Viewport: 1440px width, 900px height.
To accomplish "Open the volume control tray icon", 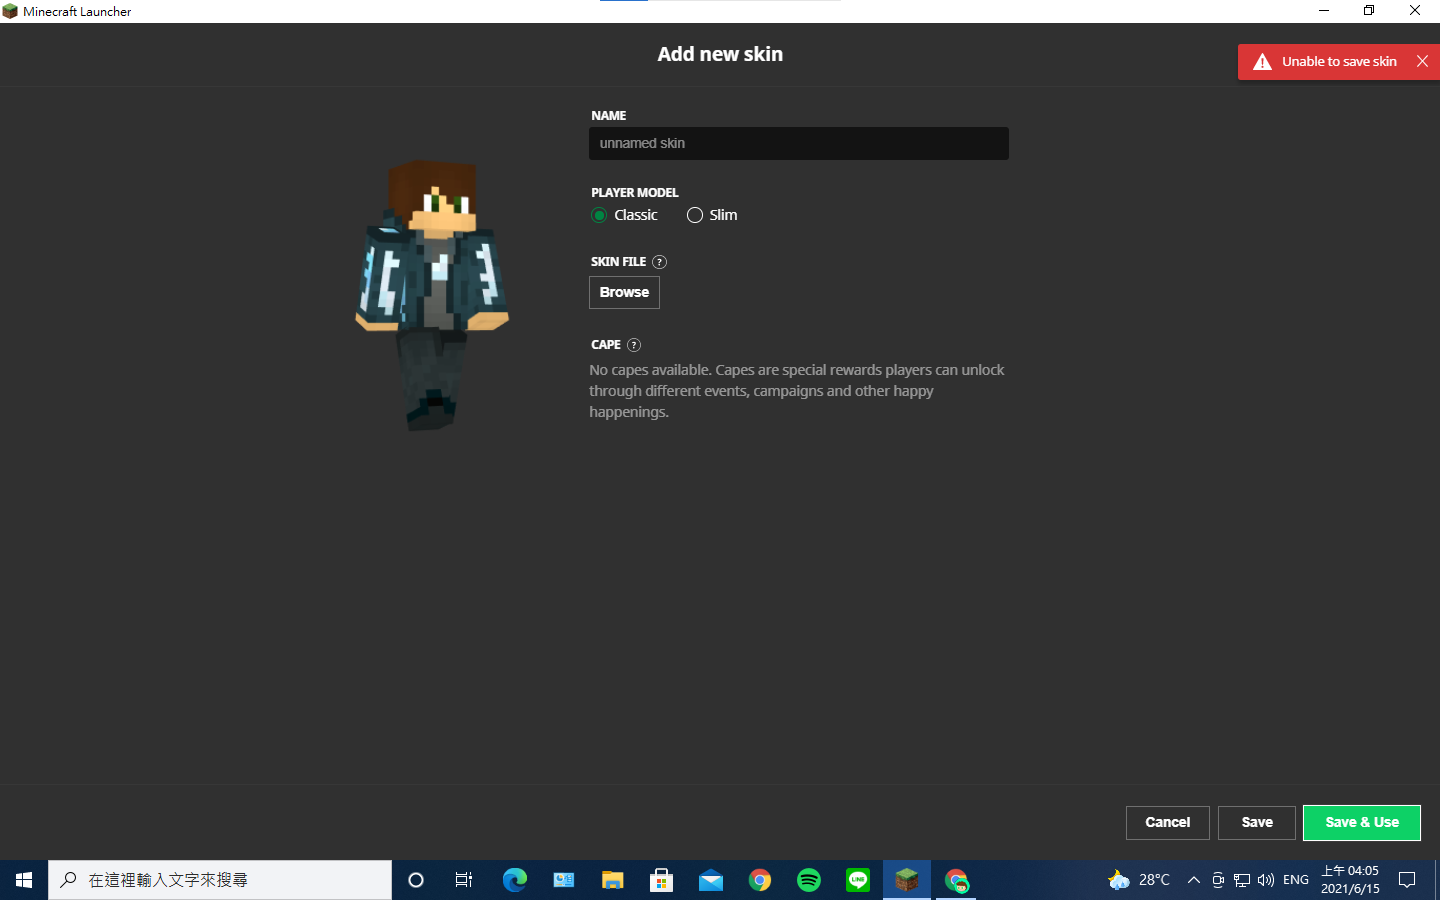I will point(1266,880).
